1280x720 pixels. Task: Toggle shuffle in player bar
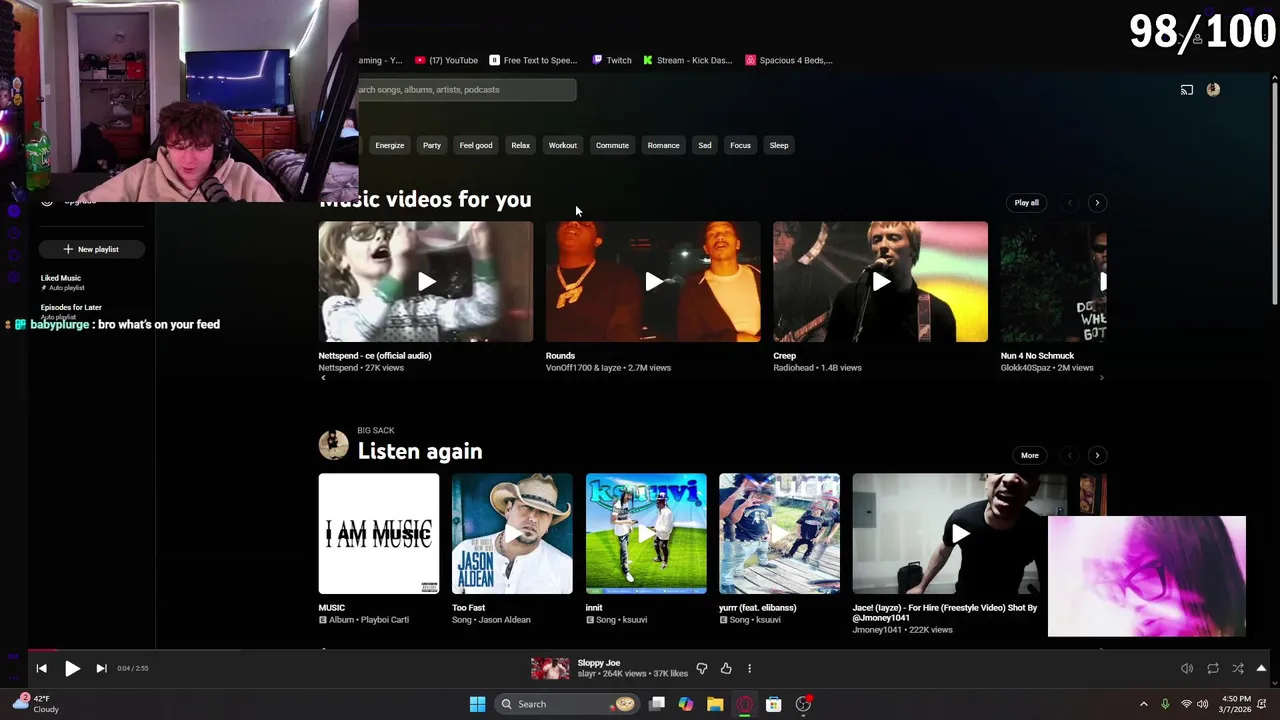pos(1238,668)
